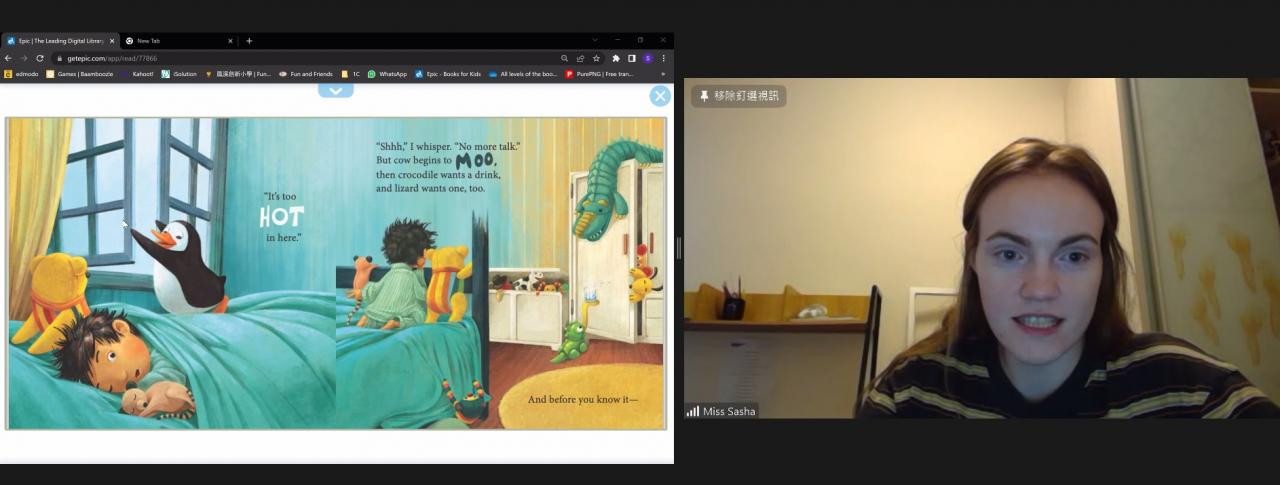Viewport: 1280px width, 485px height.
Task: Open the Chrome three-dot menu
Action: [663, 58]
